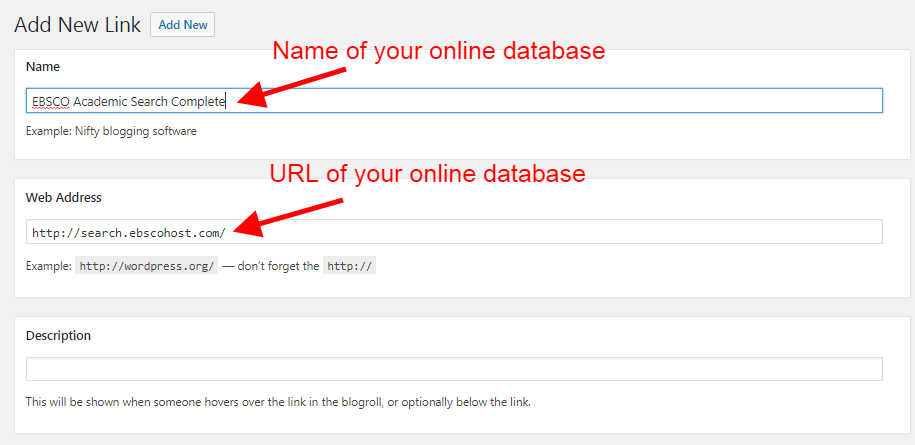
Task: Click the http://search.ebscohost.com/ URL text
Action: tap(129, 232)
